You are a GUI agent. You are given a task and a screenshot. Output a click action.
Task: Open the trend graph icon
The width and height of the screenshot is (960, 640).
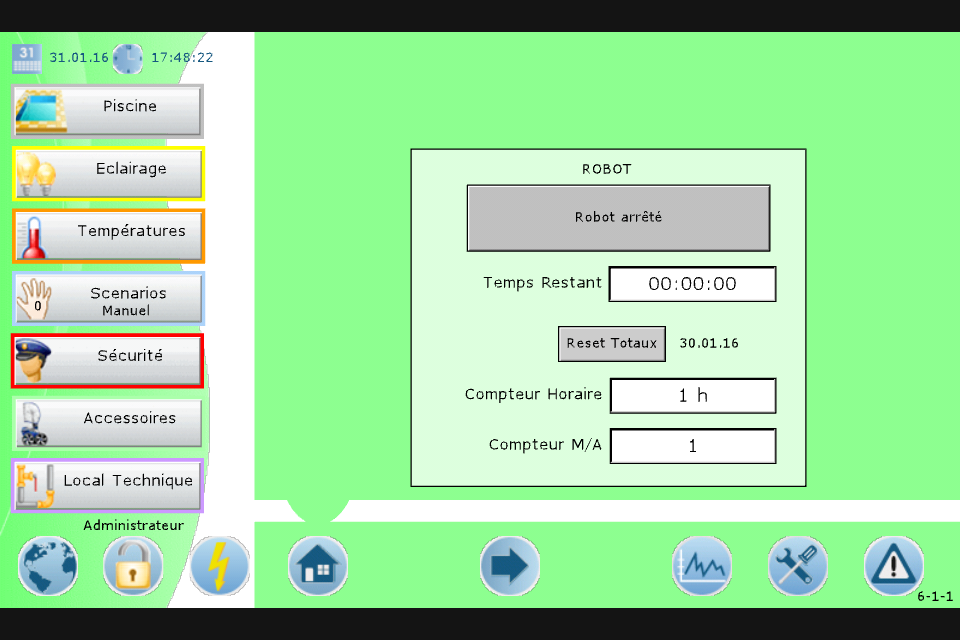tap(701, 567)
